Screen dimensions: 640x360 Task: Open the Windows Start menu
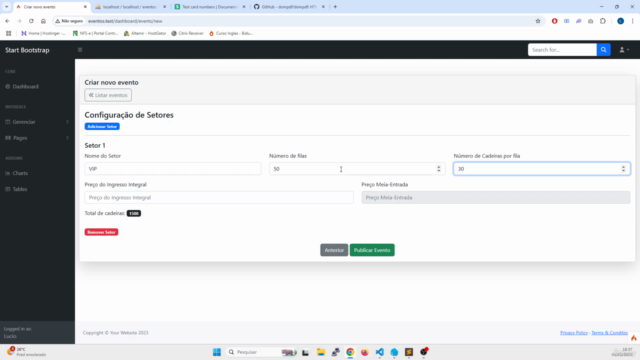click(217, 352)
